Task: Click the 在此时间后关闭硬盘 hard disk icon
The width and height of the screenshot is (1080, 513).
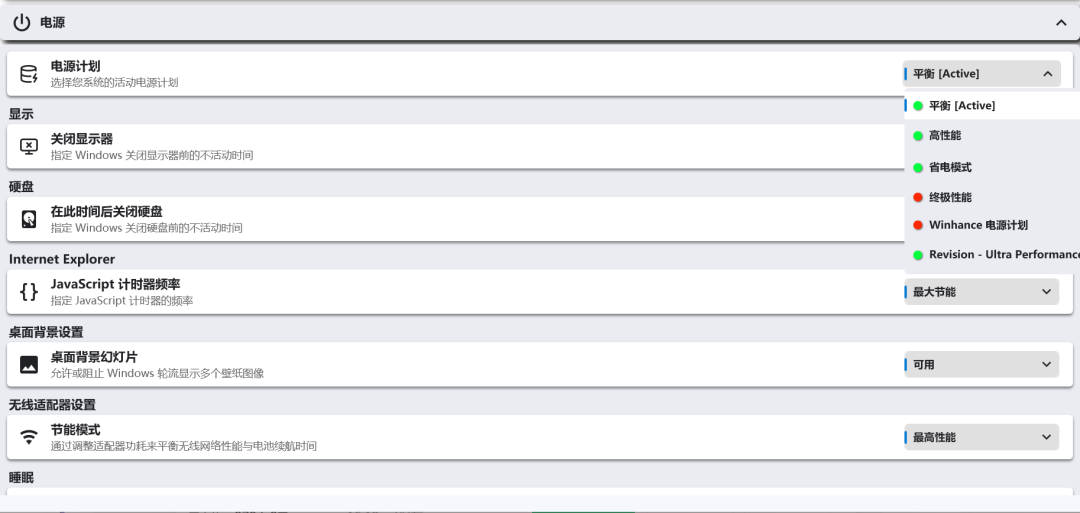Action: point(29,219)
